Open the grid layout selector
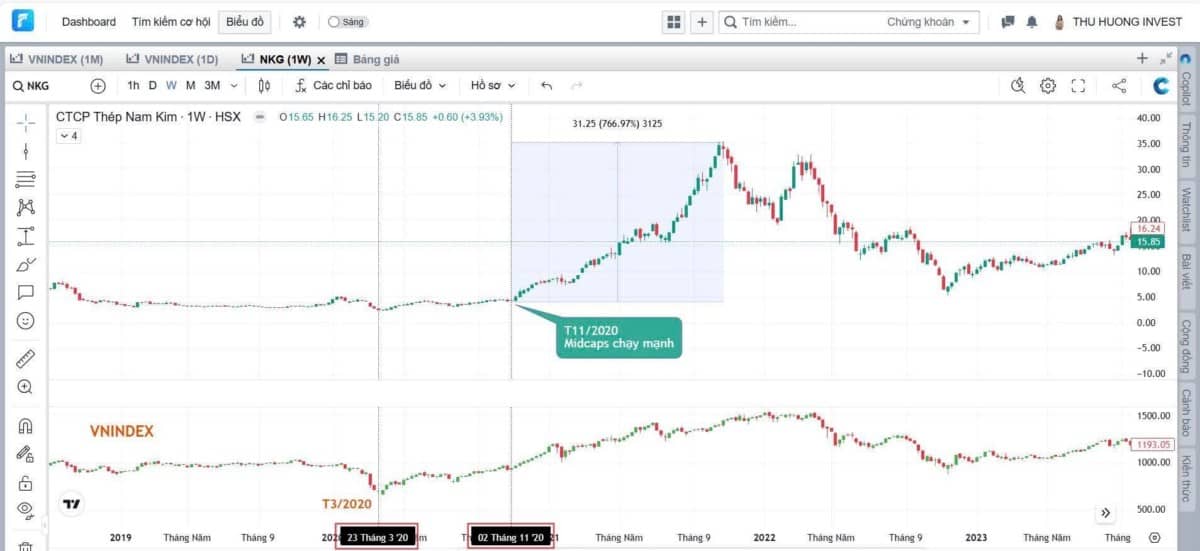1200x551 pixels. pyautogui.click(x=674, y=22)
